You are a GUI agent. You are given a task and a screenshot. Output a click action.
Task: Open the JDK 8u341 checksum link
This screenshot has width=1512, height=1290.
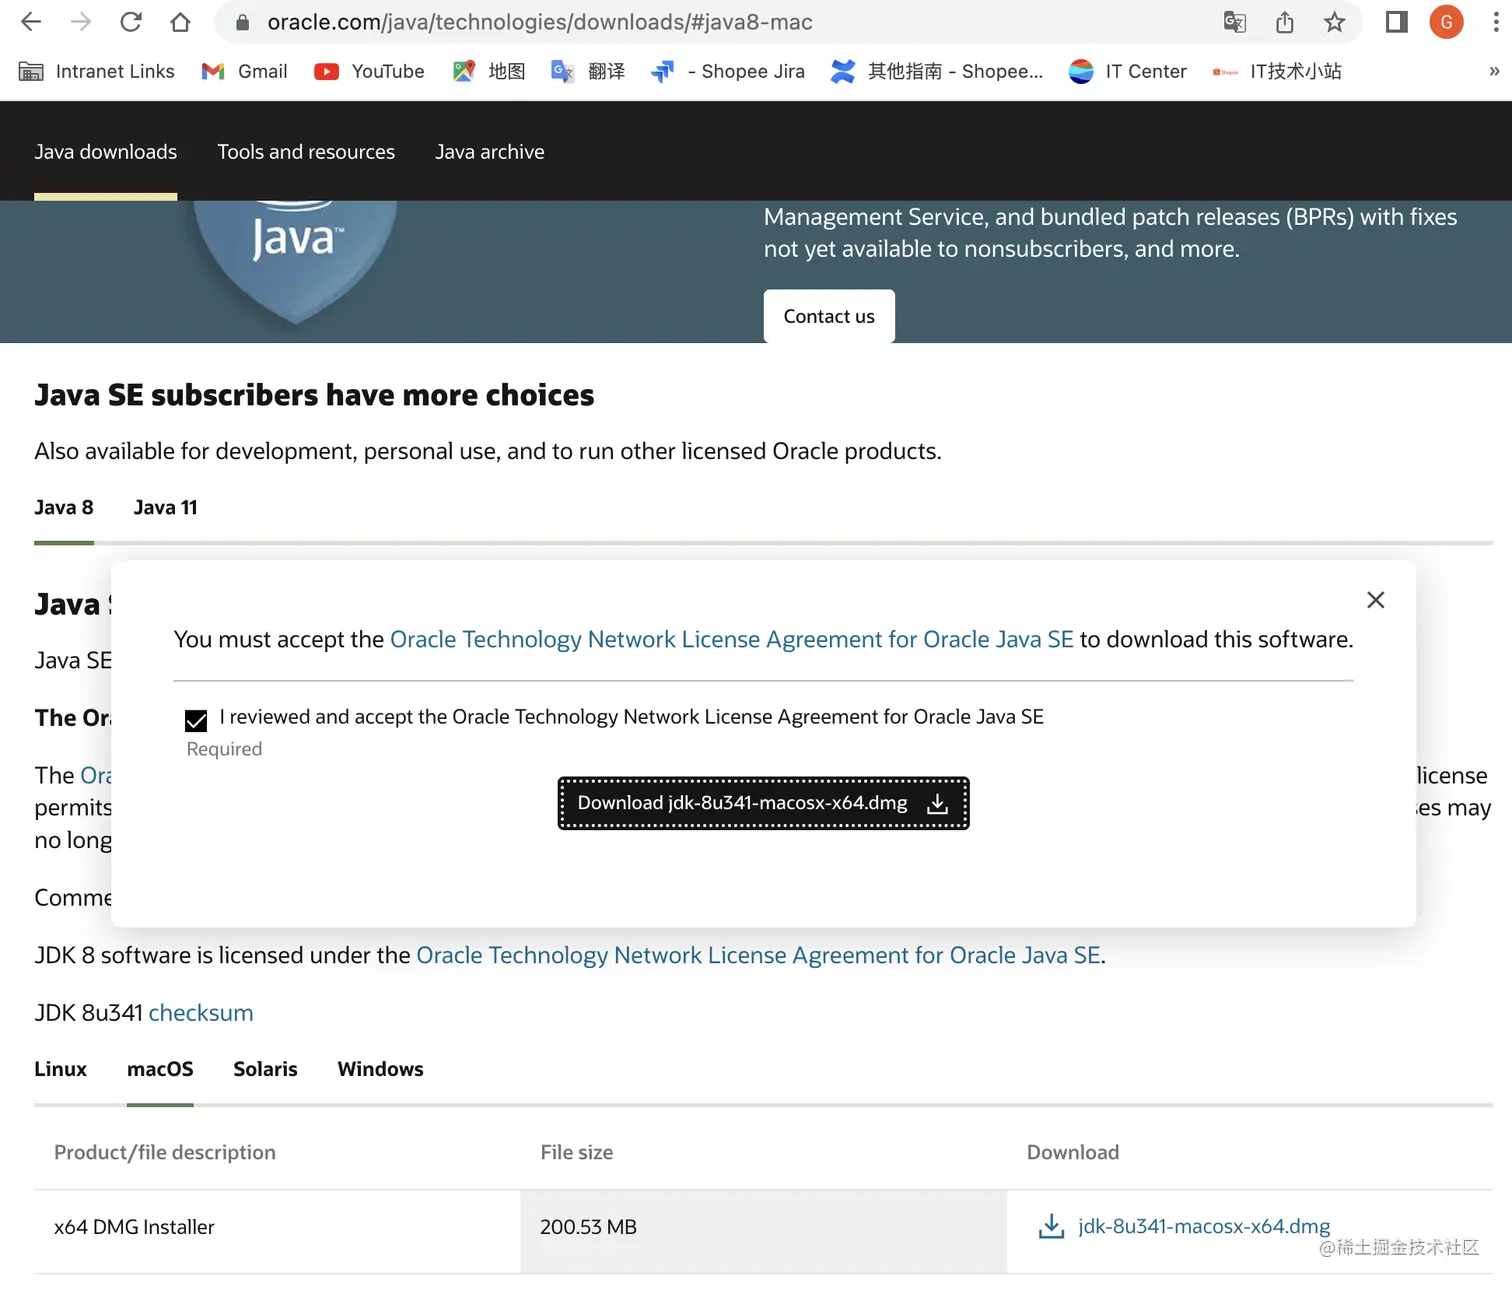[x=201, y=1013]
